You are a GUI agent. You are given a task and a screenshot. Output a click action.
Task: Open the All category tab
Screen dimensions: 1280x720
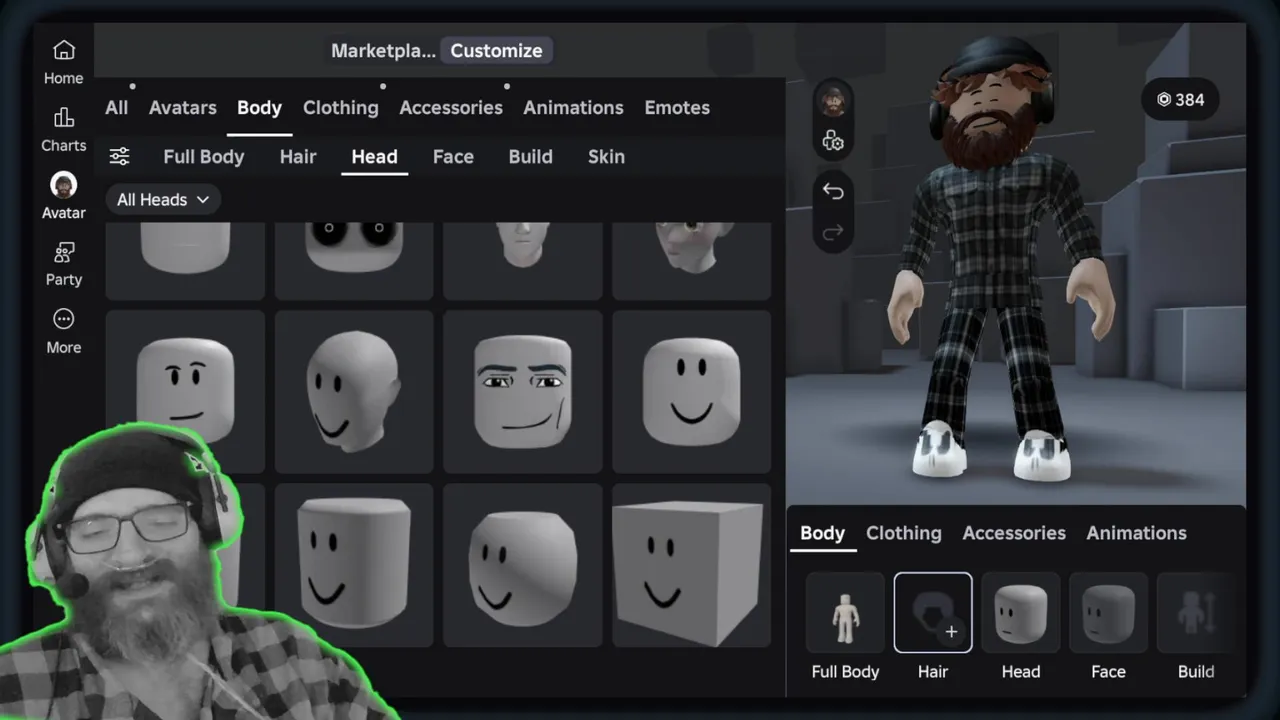(117, 107)
